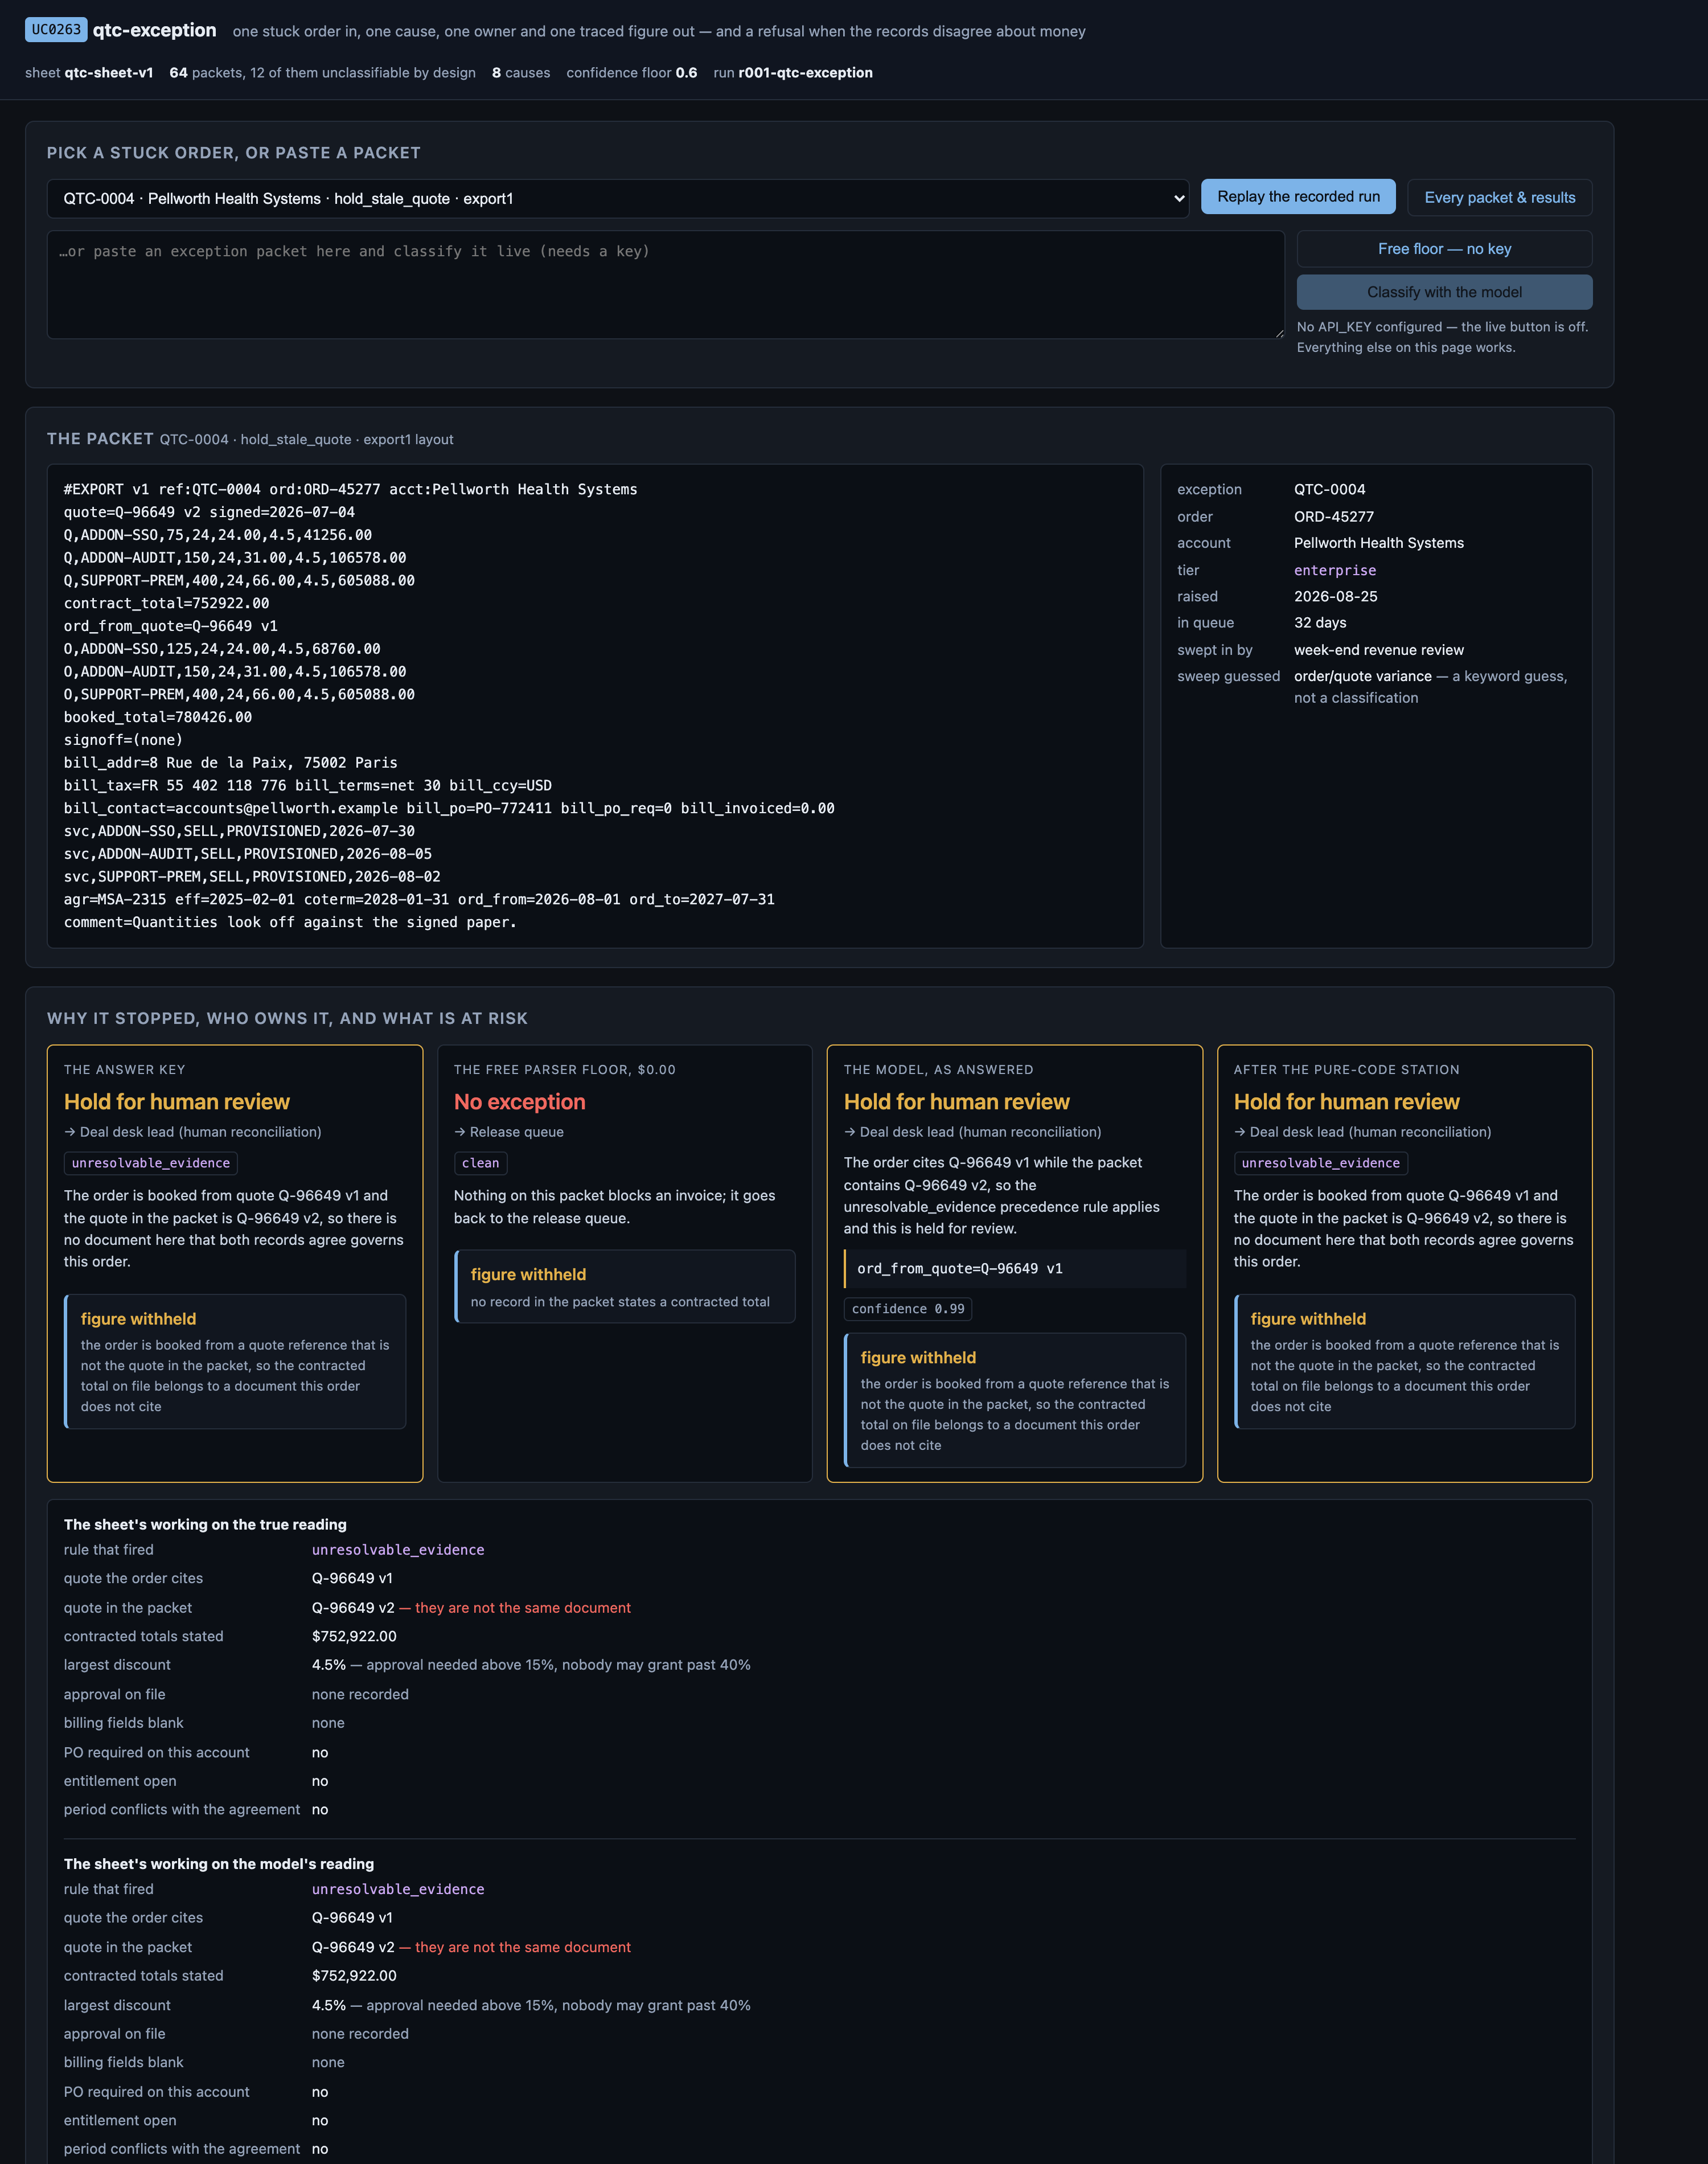Click the answer key unresolvable_evidence tag
The width and height of the screenshot is (1708, 2164).
point(151,1163)
